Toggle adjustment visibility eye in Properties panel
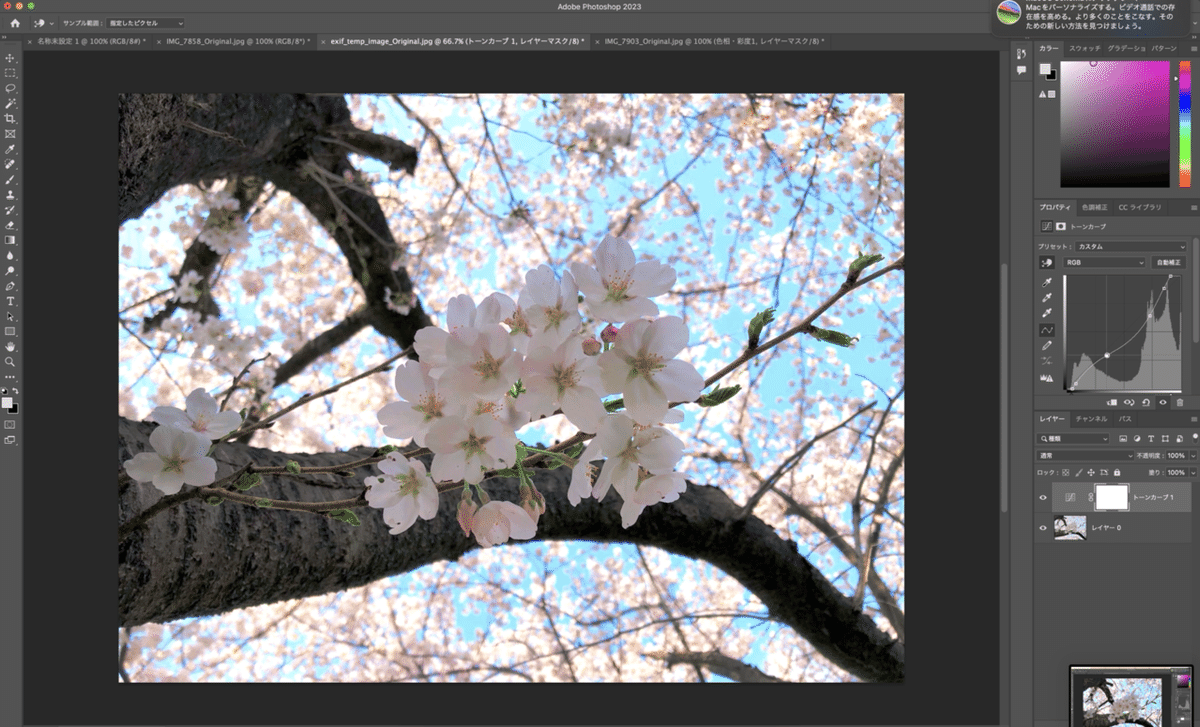The width and height of the screenshot is (1200, 727). tap(1163, 402)
